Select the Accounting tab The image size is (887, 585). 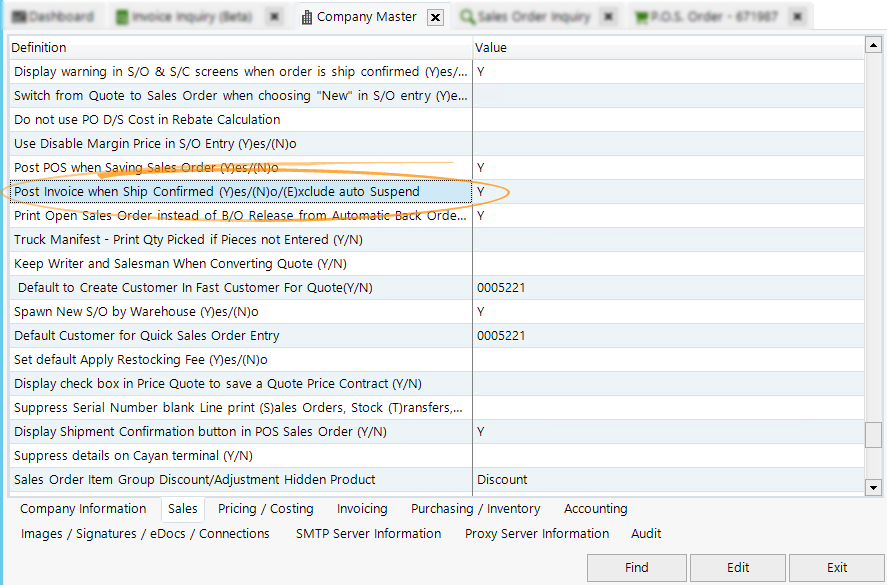coord(595,509)
